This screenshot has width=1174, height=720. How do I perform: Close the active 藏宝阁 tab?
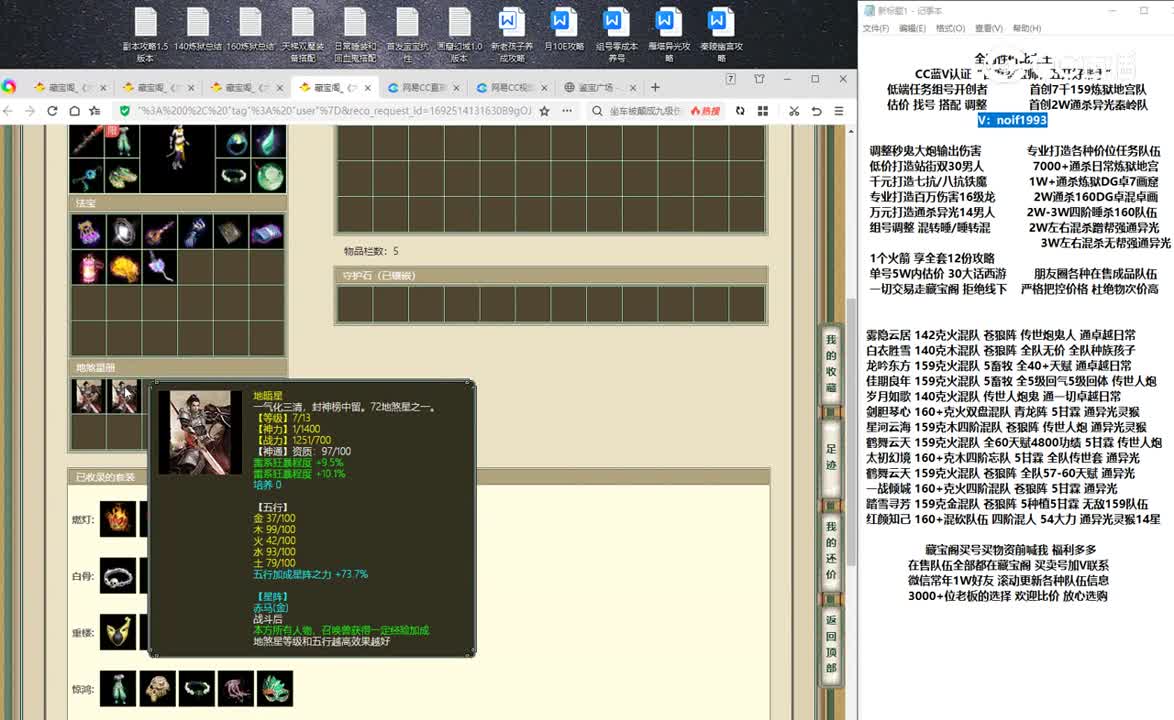pos(368,88)
